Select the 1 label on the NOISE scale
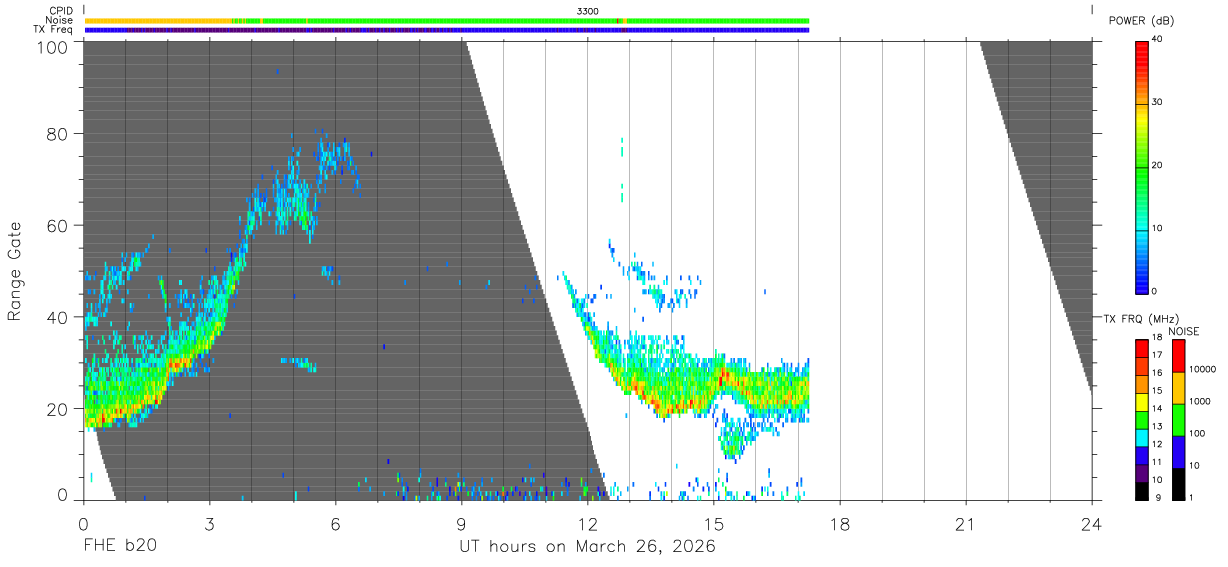The height and width of the screenshot is (567, 1228). [x=1192, y=497]
